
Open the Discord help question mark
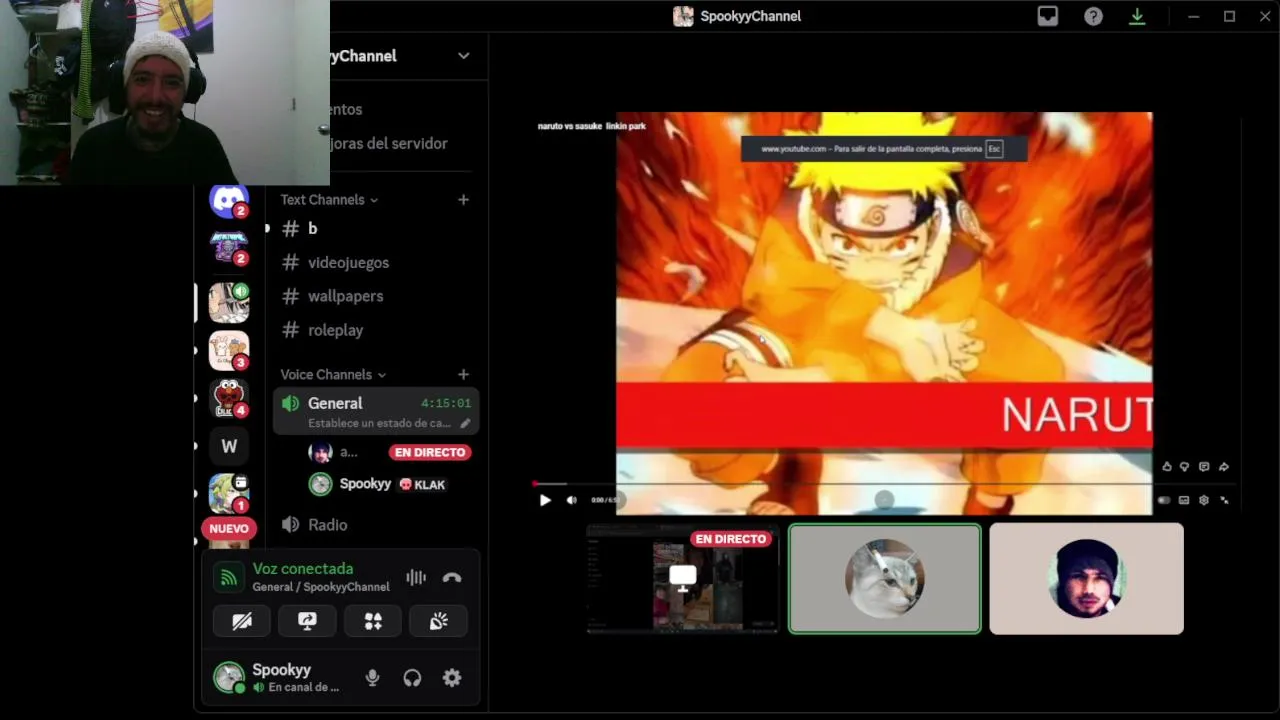(x=1093, y=16)
